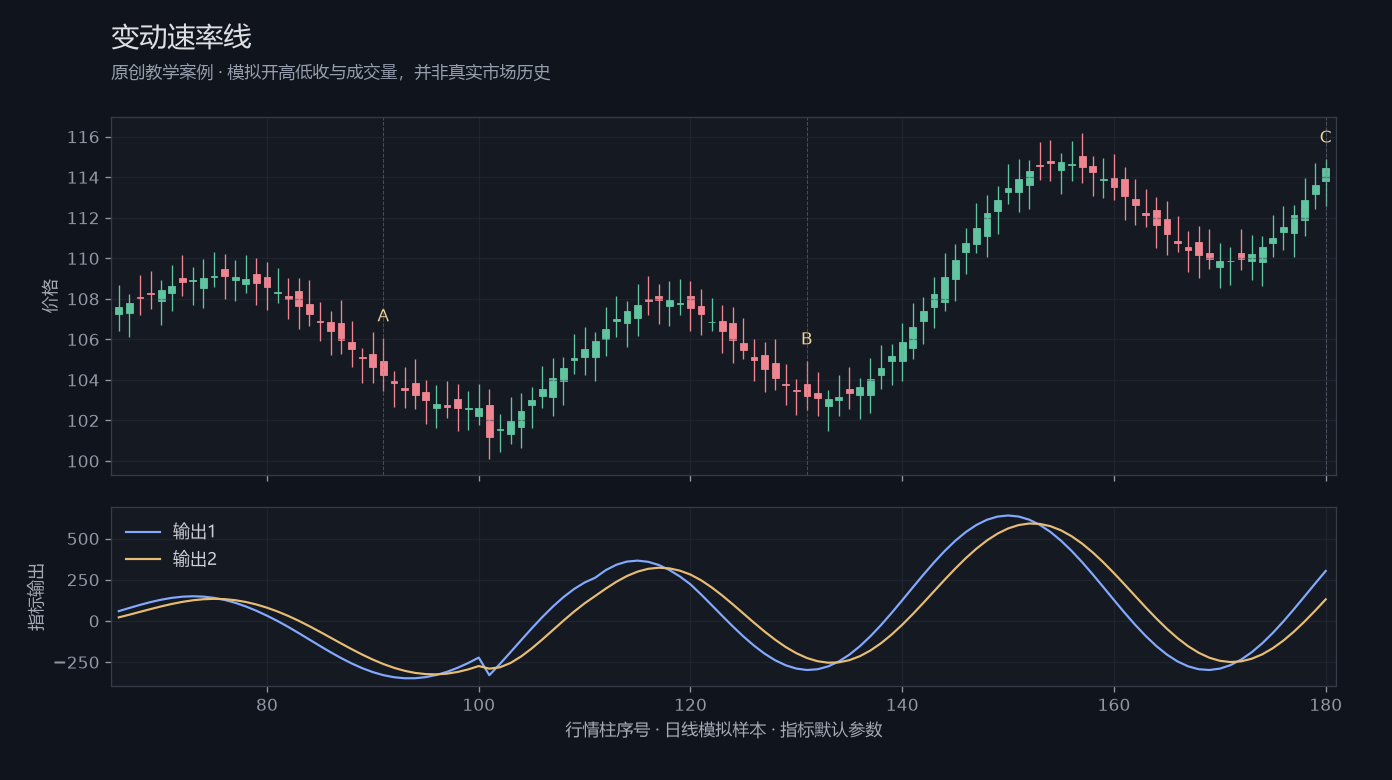The image size is (1392, 780).
Task: Click the subtitle starting 原创教学案例
Action: pos(331,73)
